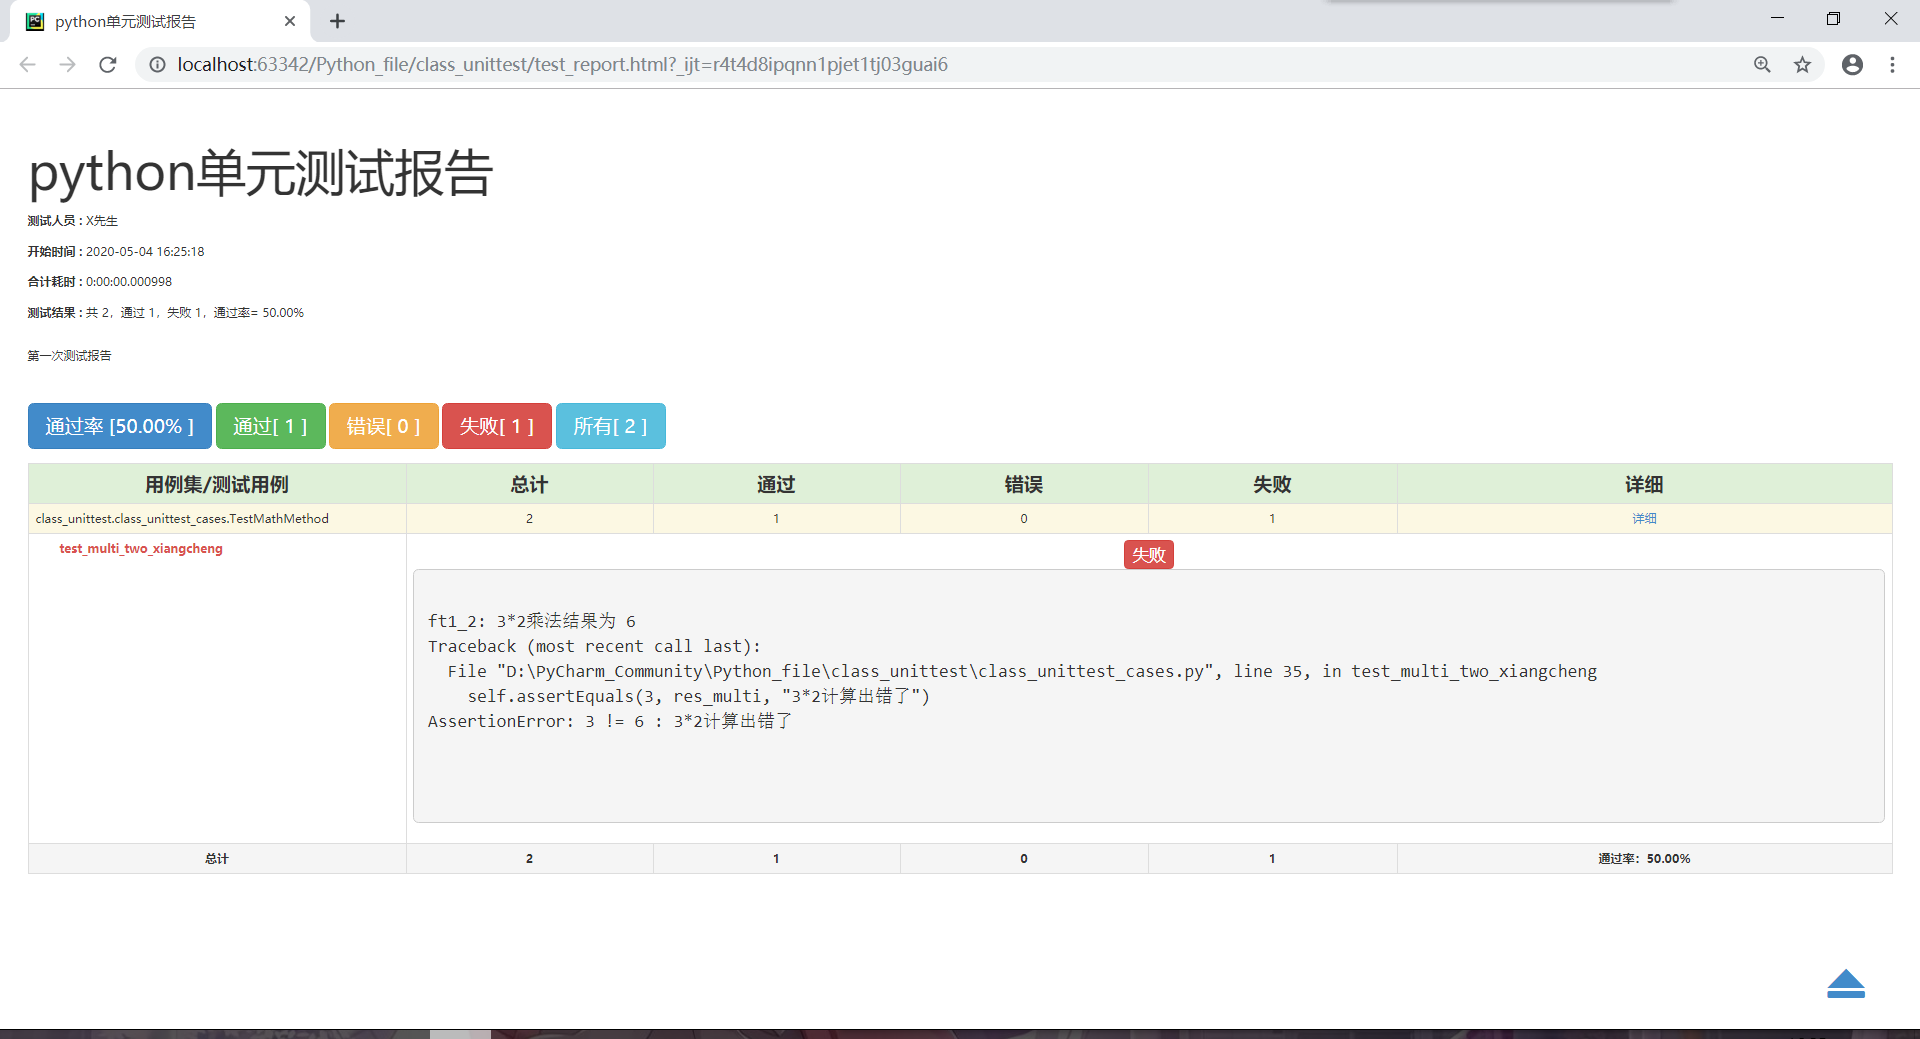Restore down the Chrome window
Screen dimensions: 1920x1039
pyautogui.click(x=1833, y=19)
